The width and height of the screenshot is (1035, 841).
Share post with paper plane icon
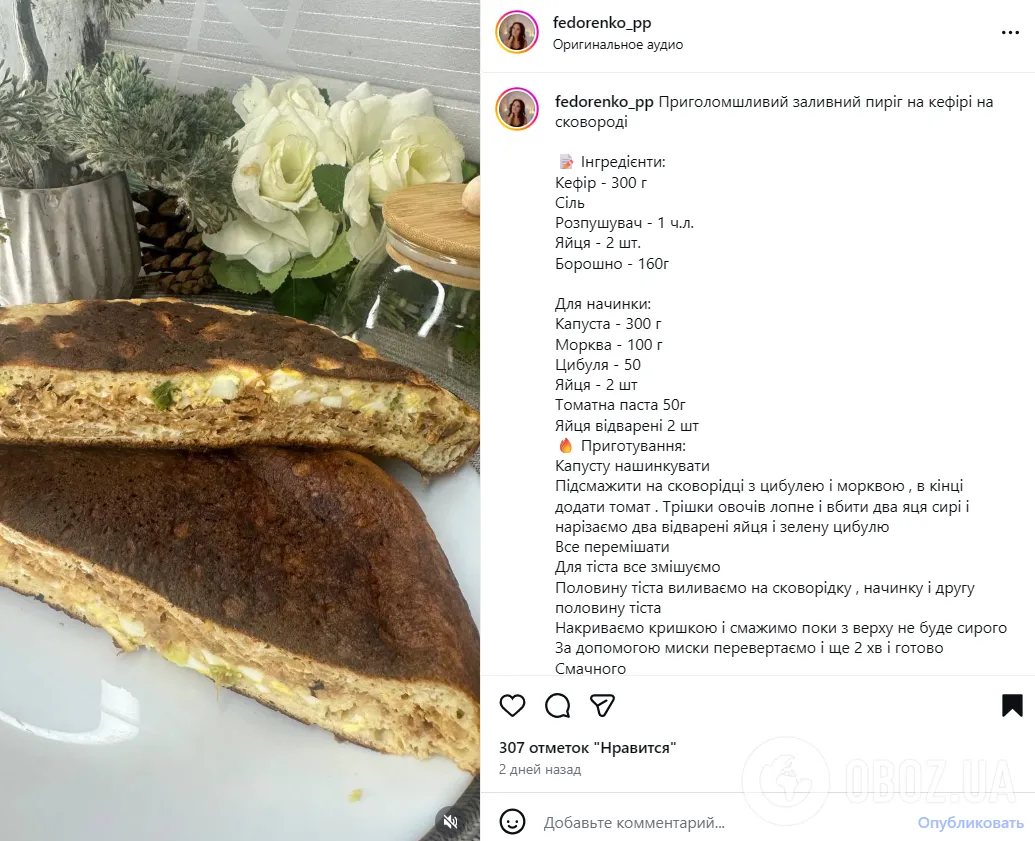[603, 706]
